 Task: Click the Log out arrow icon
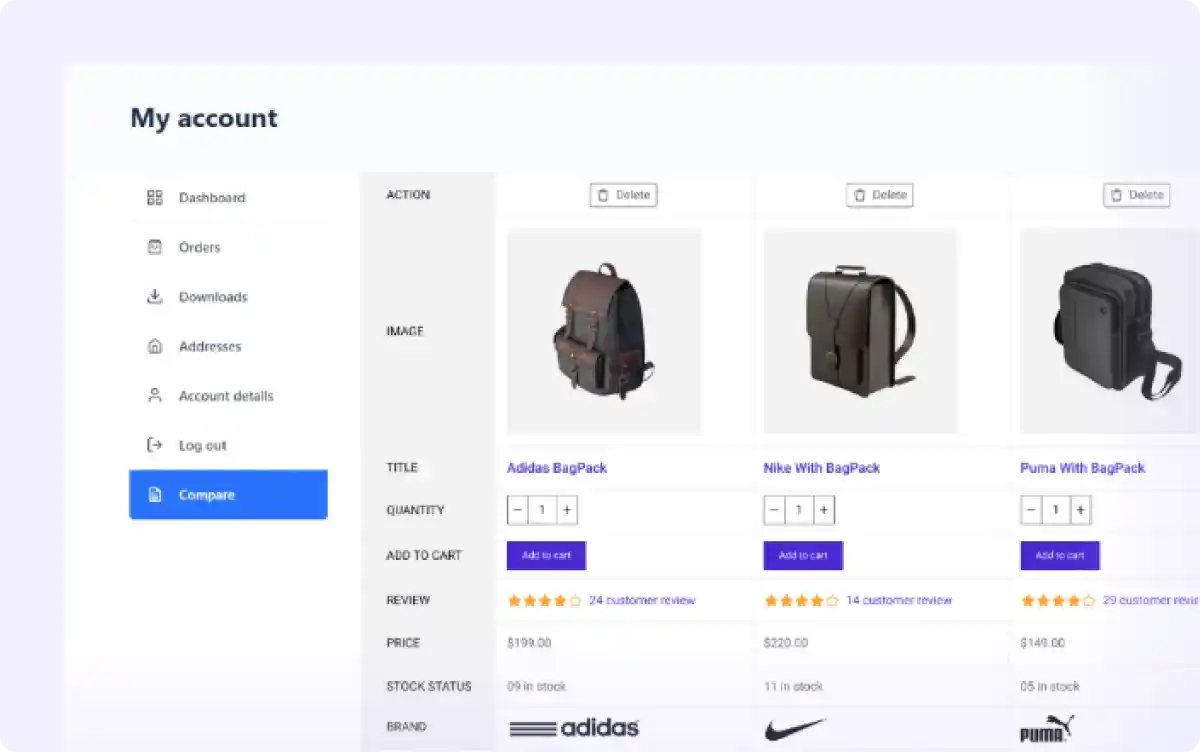coord(154,445)
